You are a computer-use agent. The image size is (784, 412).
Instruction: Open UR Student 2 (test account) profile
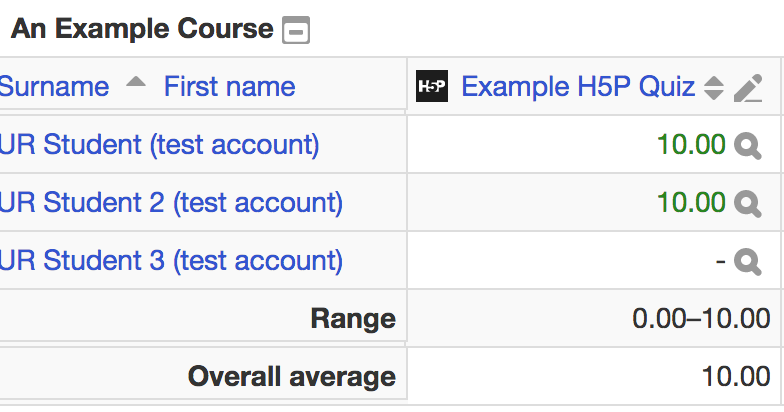pos(171,203)
